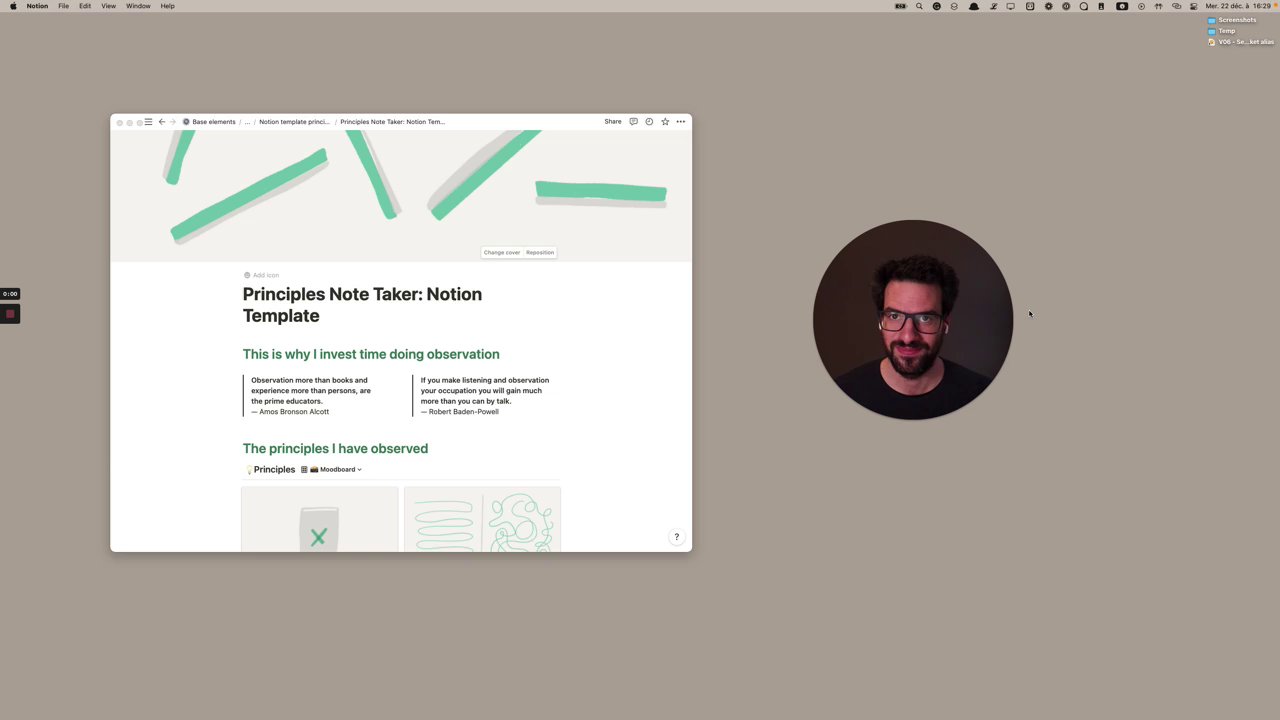
Task: Go to Notion template princi... breadcrumb
Action: [x=294, y=122]
